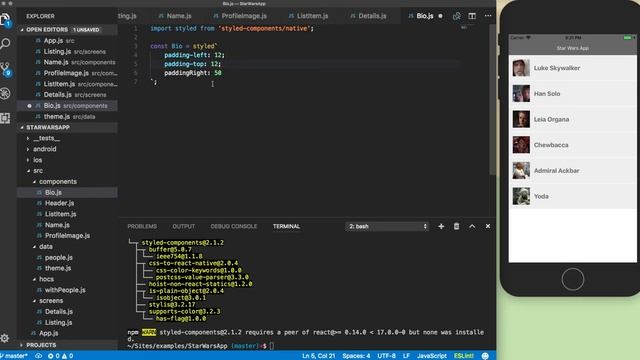Open the editor more actions ellipsis
This screenshot has width=640, height=360.
488,16
